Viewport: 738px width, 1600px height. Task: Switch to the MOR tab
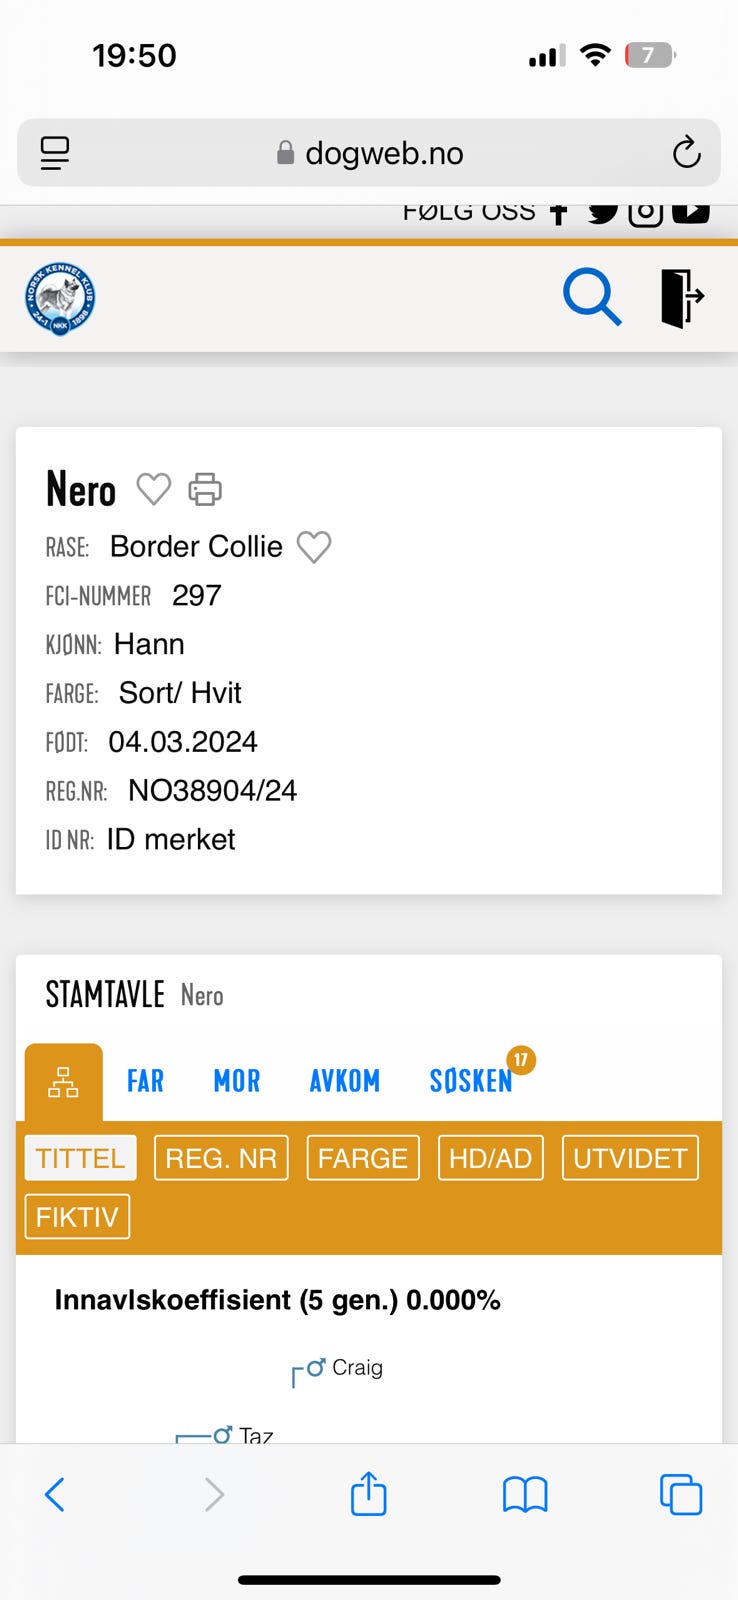tap(237, 1081)
